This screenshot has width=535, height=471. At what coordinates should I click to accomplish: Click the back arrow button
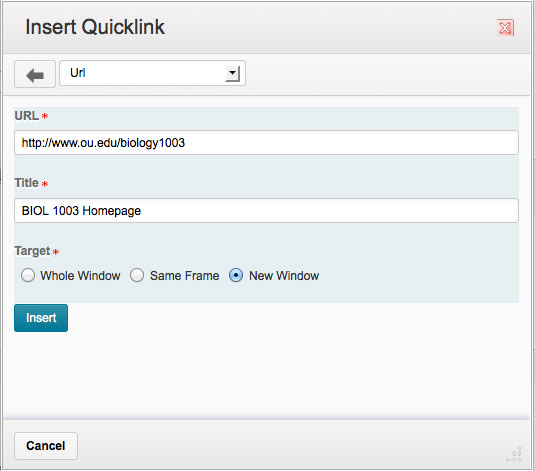(35, 74)
